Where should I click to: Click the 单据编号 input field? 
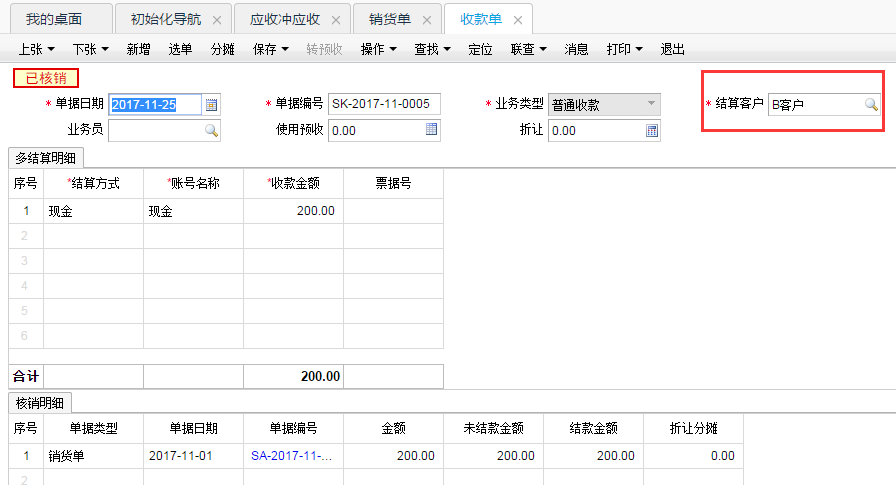384,104
